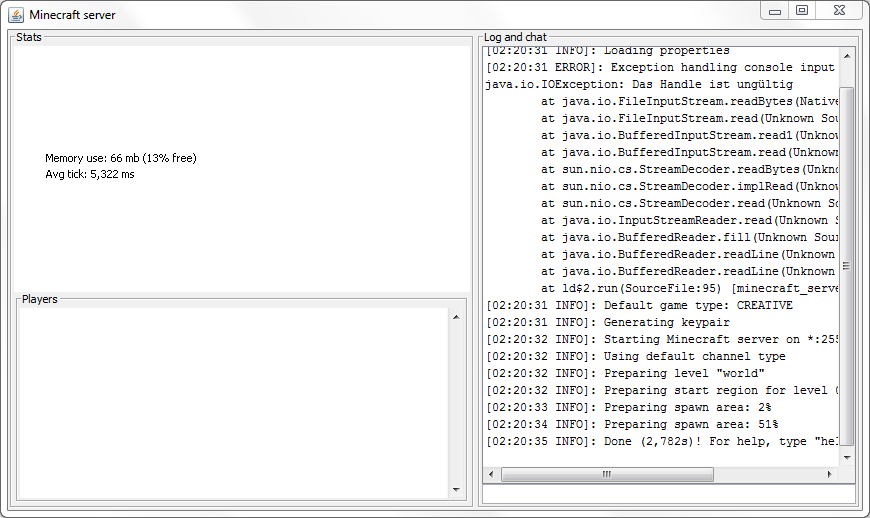The width and height of the screenshot is (870, 518).
Task: Click the 'java.io.BufferedInputStream.read1' stack trace line
Action: coord(689,135)
